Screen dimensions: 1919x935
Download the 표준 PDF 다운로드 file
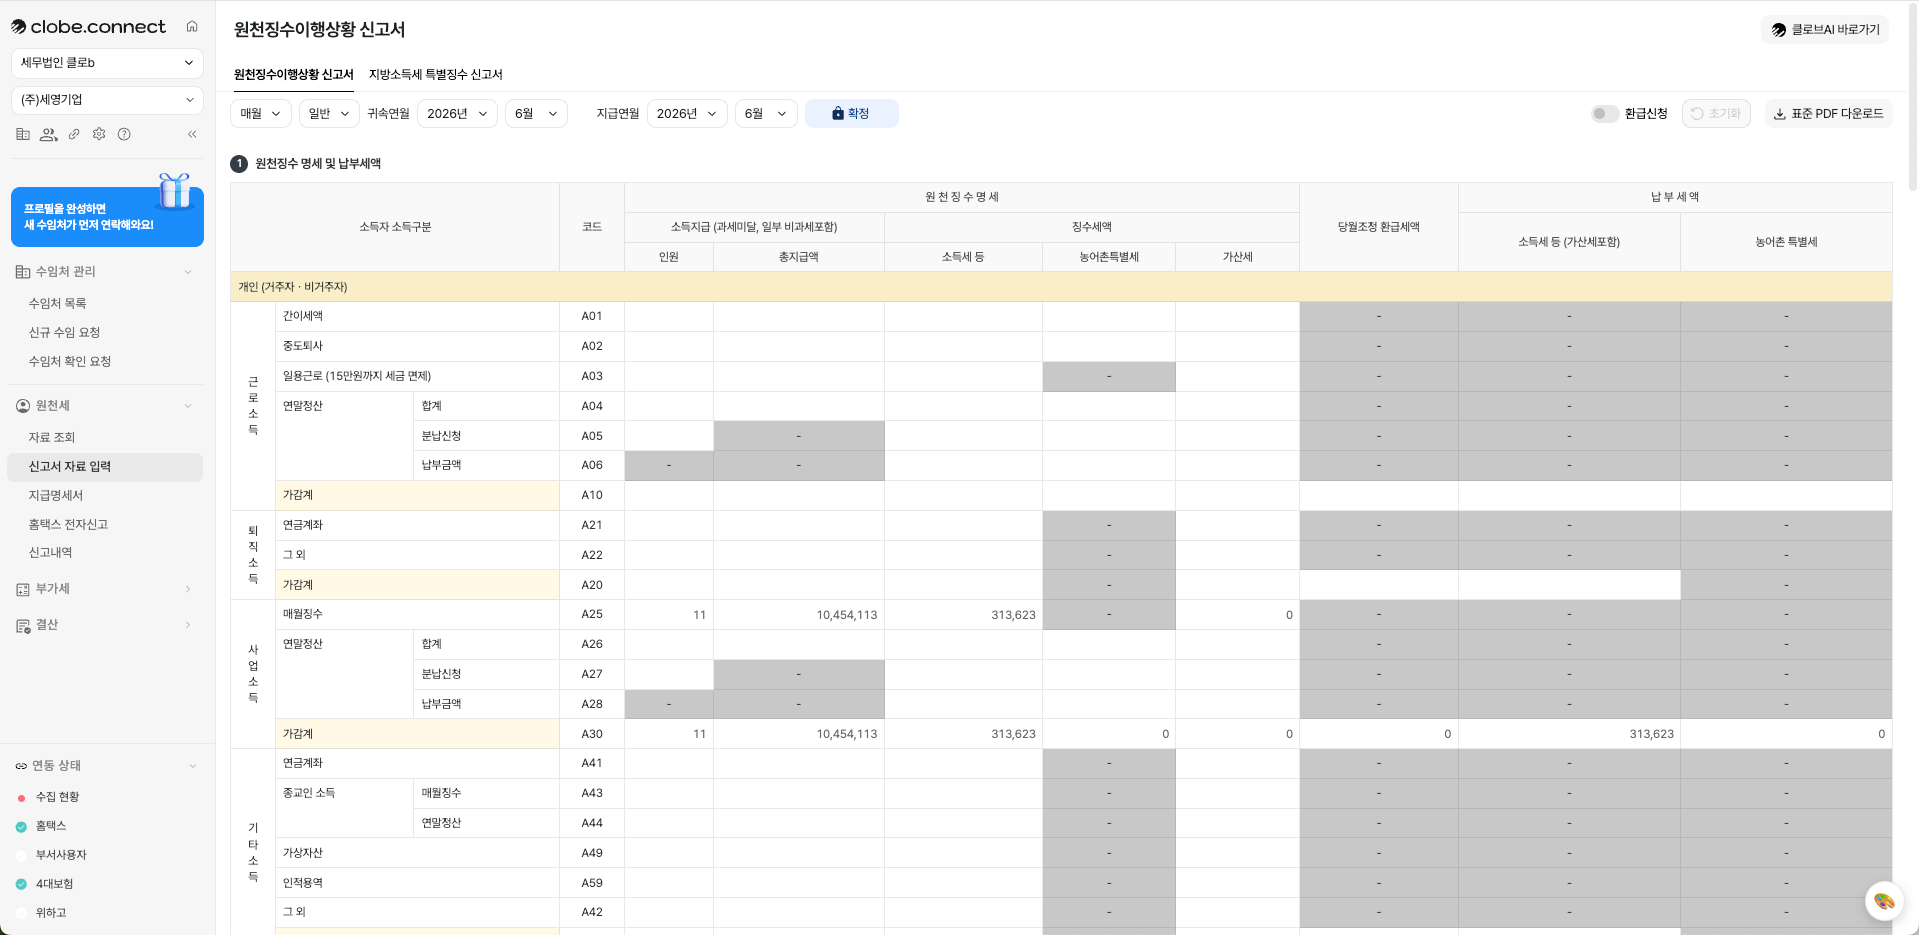tap(1828, 114)
